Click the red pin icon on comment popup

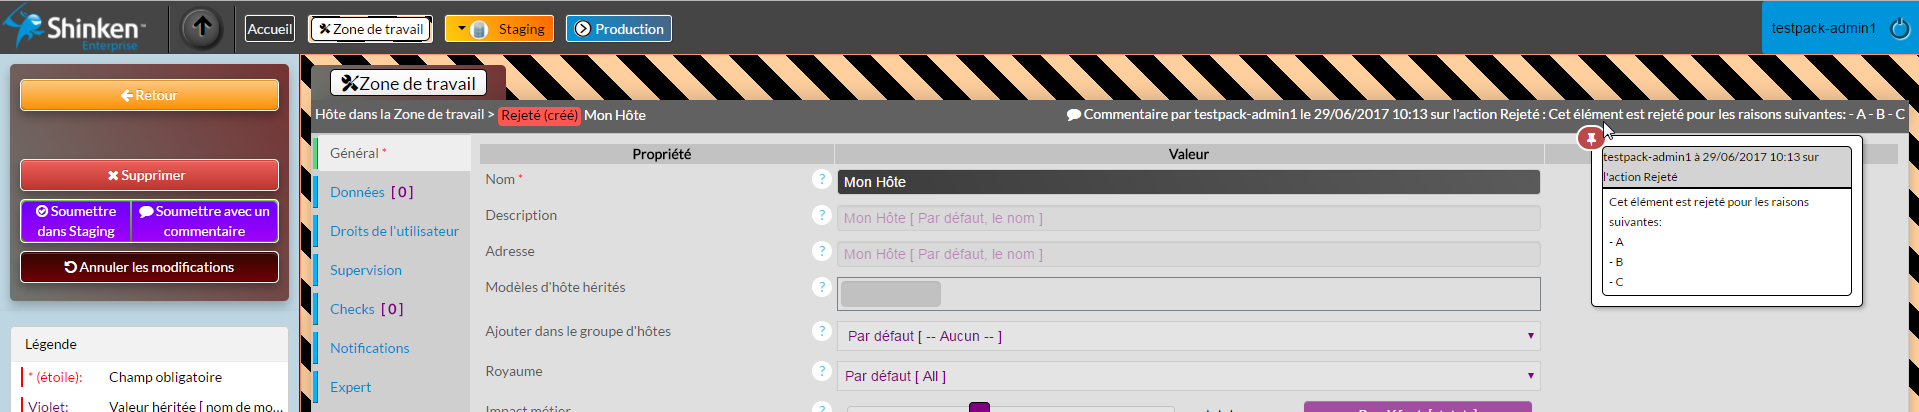pos(1591,138)
